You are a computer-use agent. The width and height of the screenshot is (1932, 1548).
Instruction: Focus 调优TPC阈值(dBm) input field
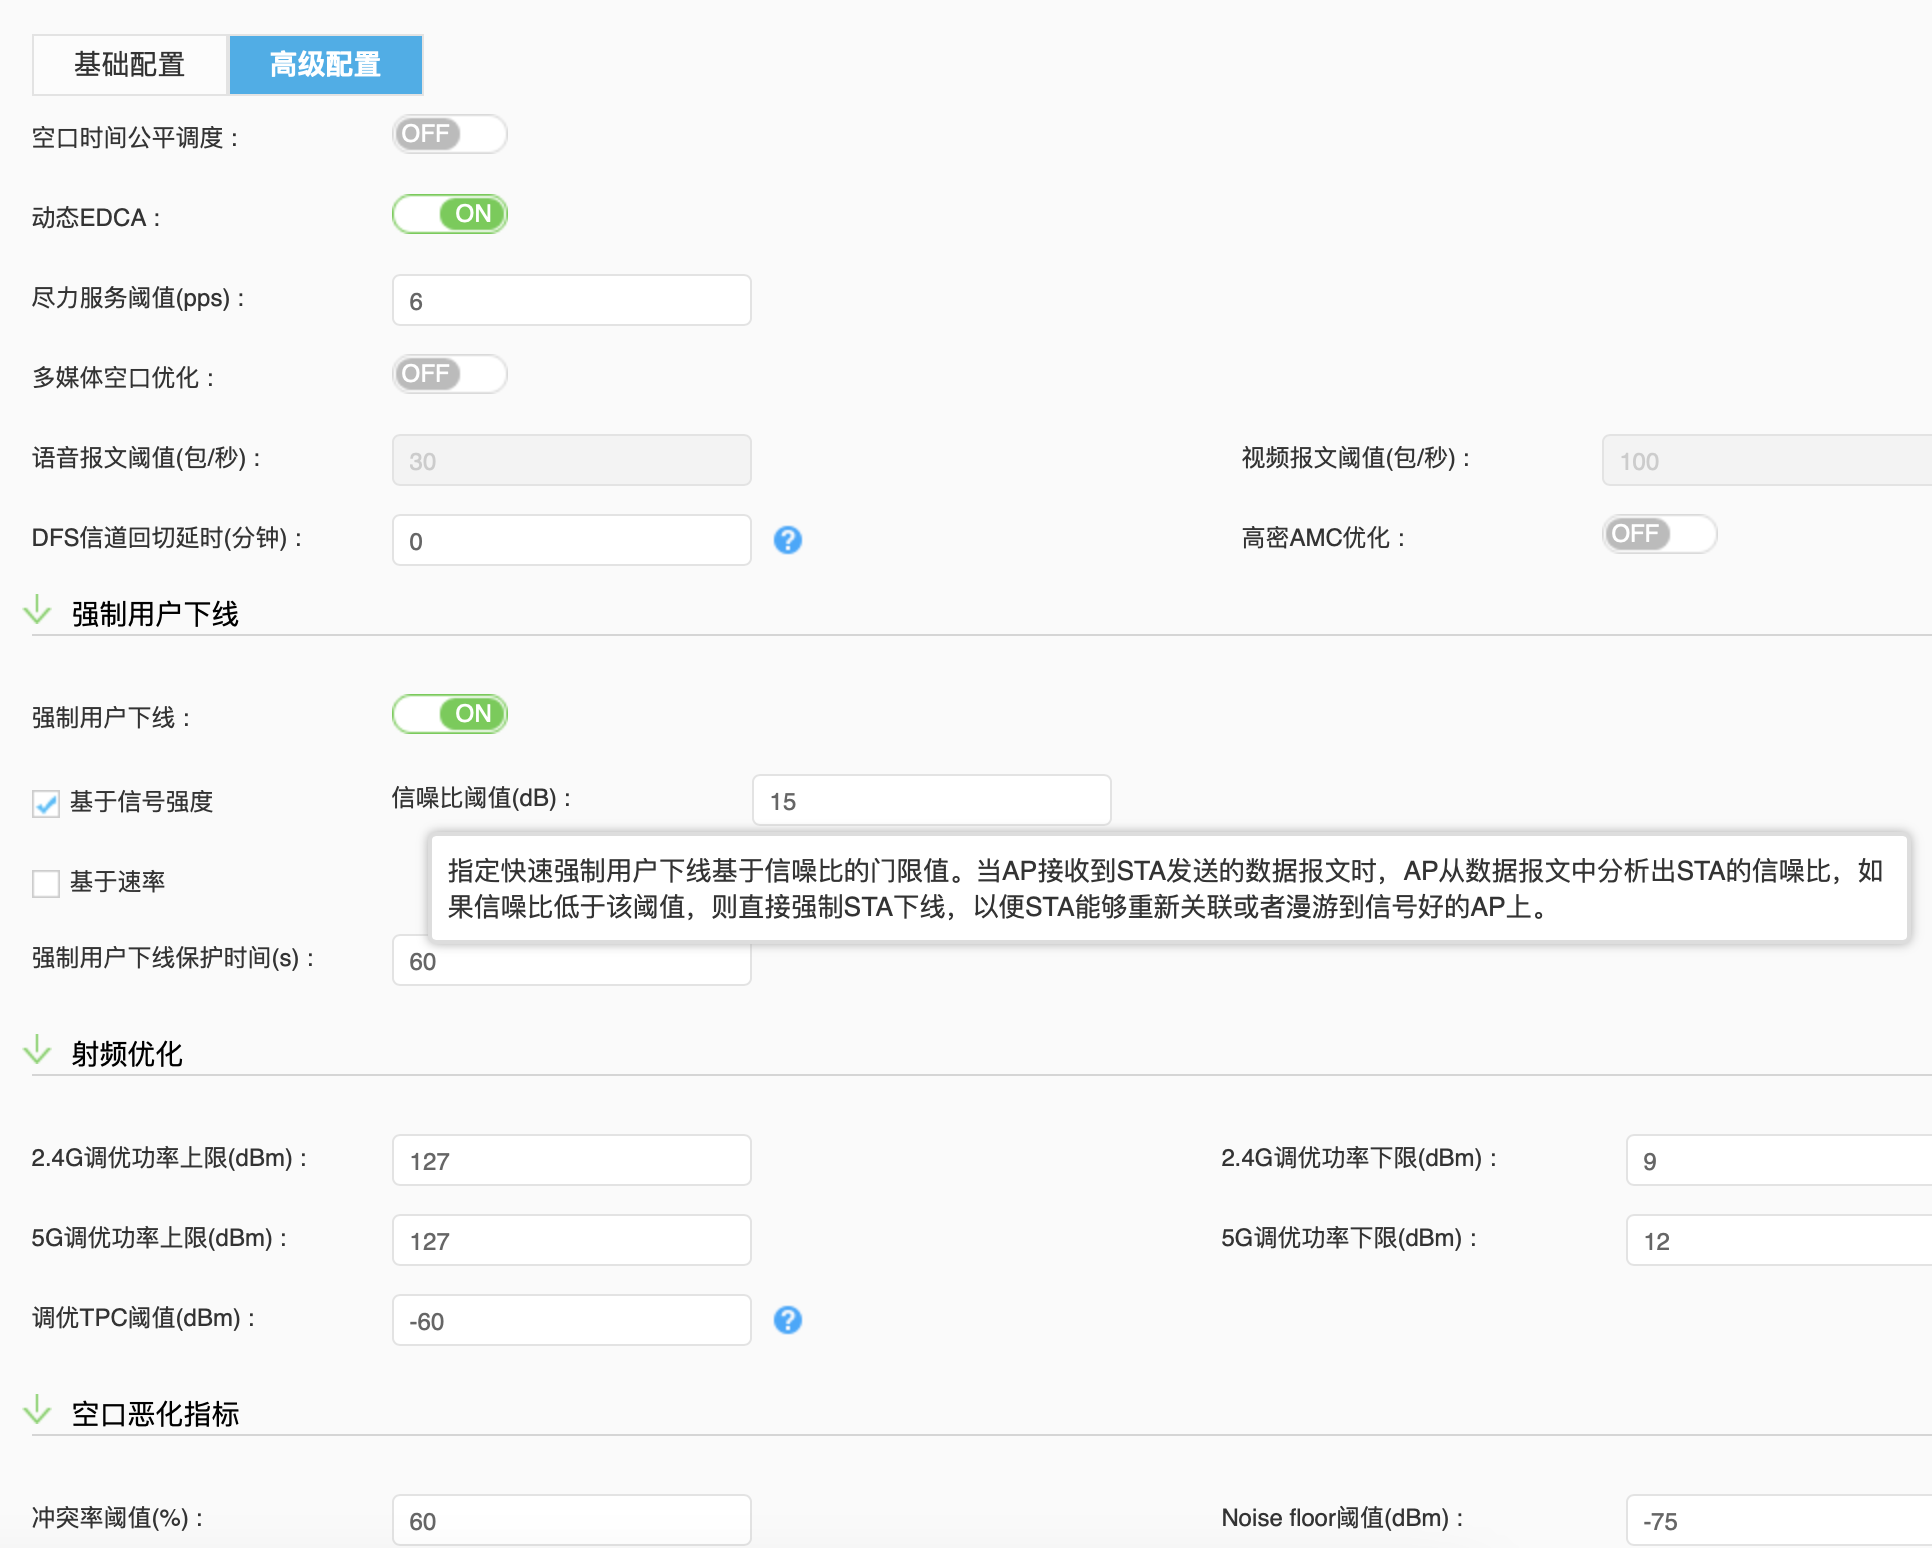[x=572, y=1320]
